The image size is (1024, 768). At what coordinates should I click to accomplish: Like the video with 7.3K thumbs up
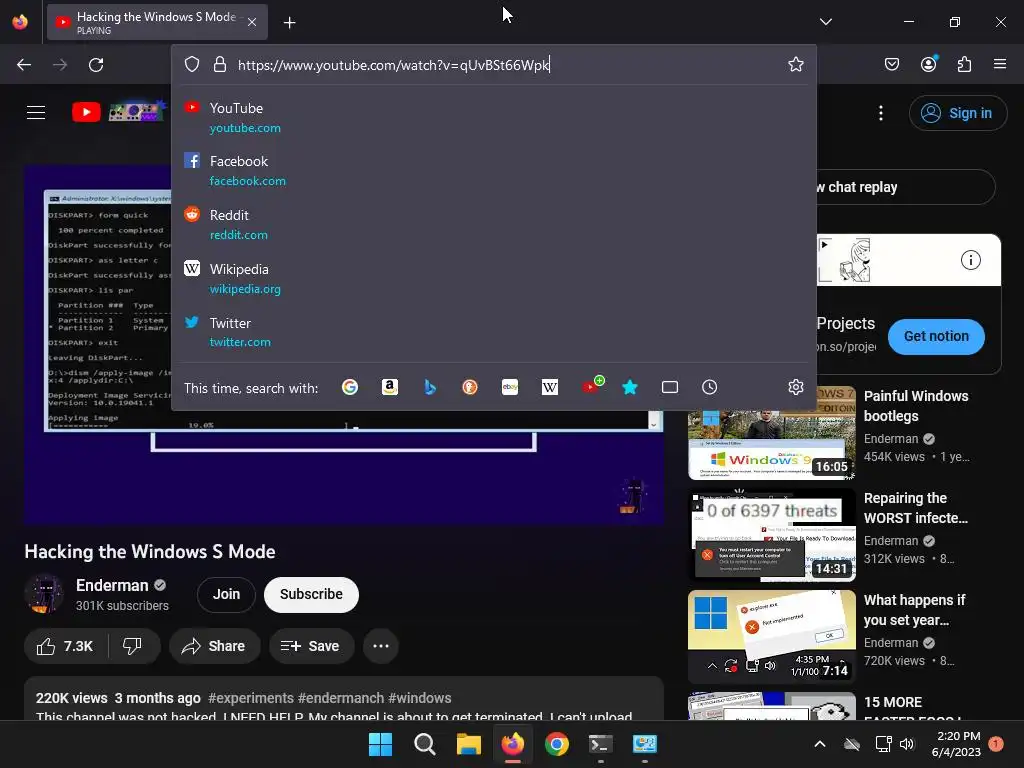point(65,646)
